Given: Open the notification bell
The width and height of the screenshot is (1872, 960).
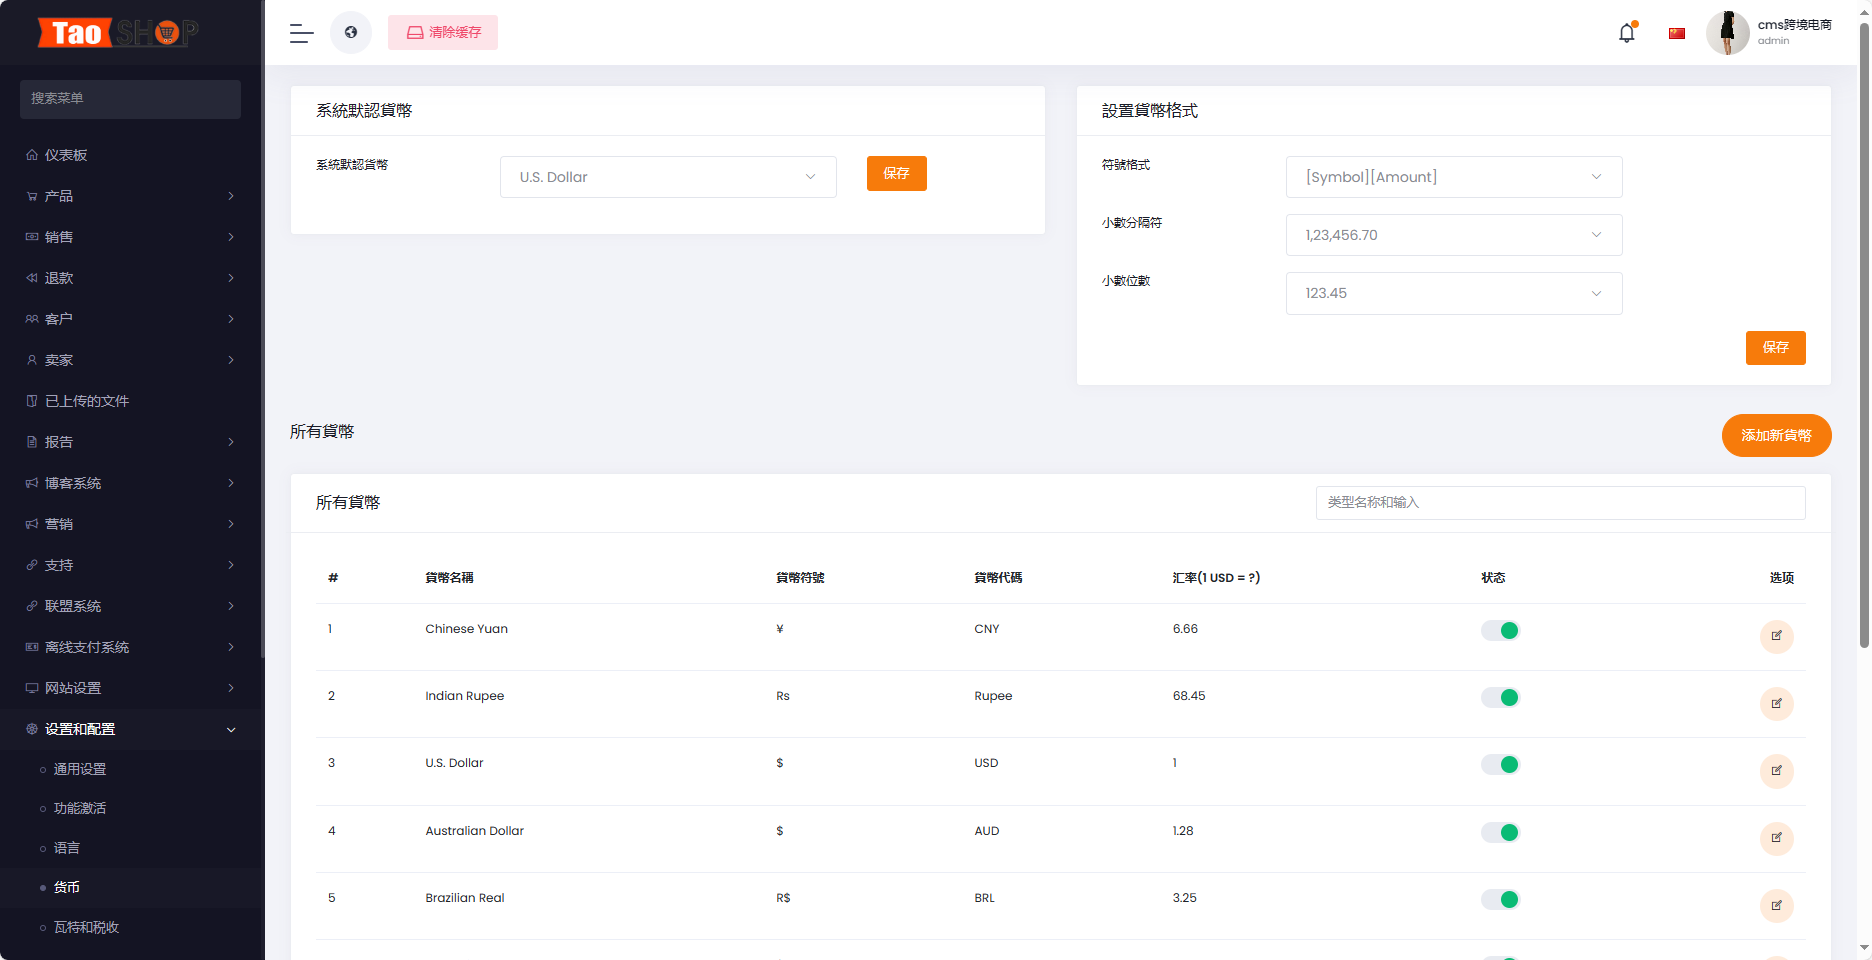Looking at the screenshot, I should 1627,33.
